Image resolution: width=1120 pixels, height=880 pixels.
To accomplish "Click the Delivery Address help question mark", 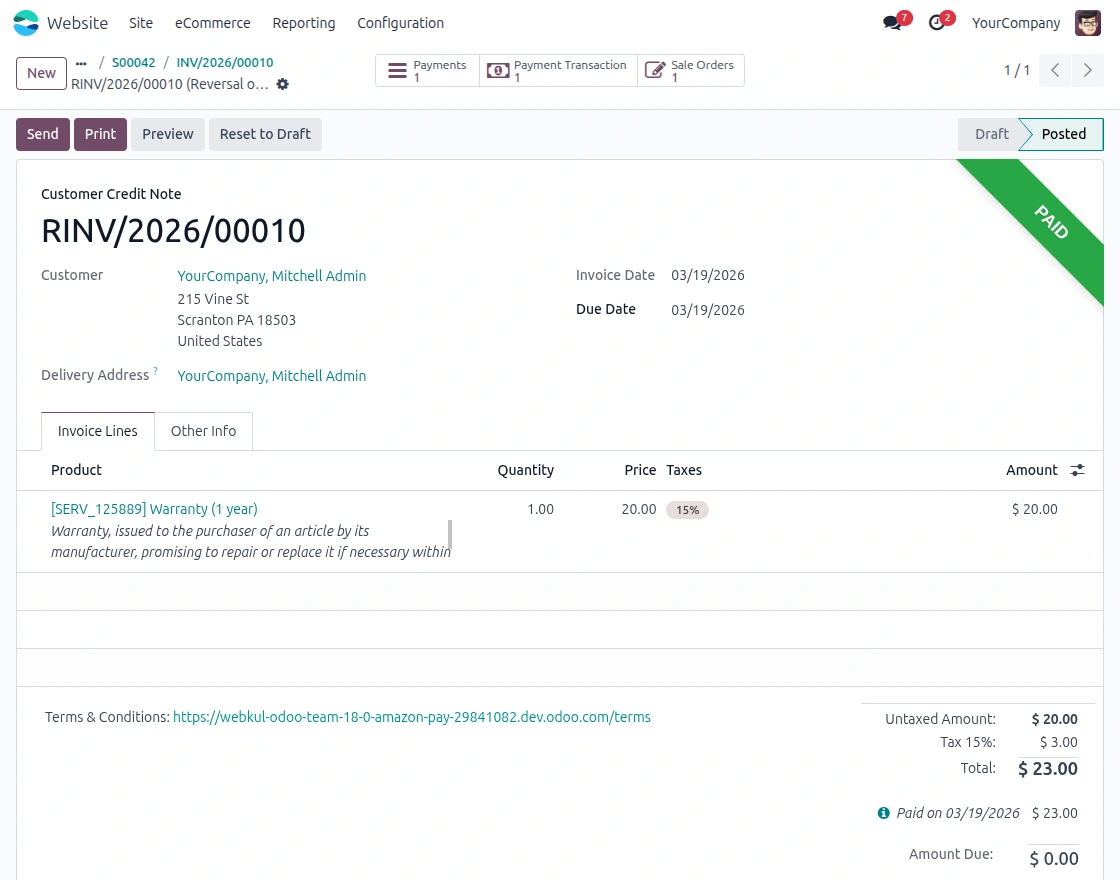I will coord(156,369).
